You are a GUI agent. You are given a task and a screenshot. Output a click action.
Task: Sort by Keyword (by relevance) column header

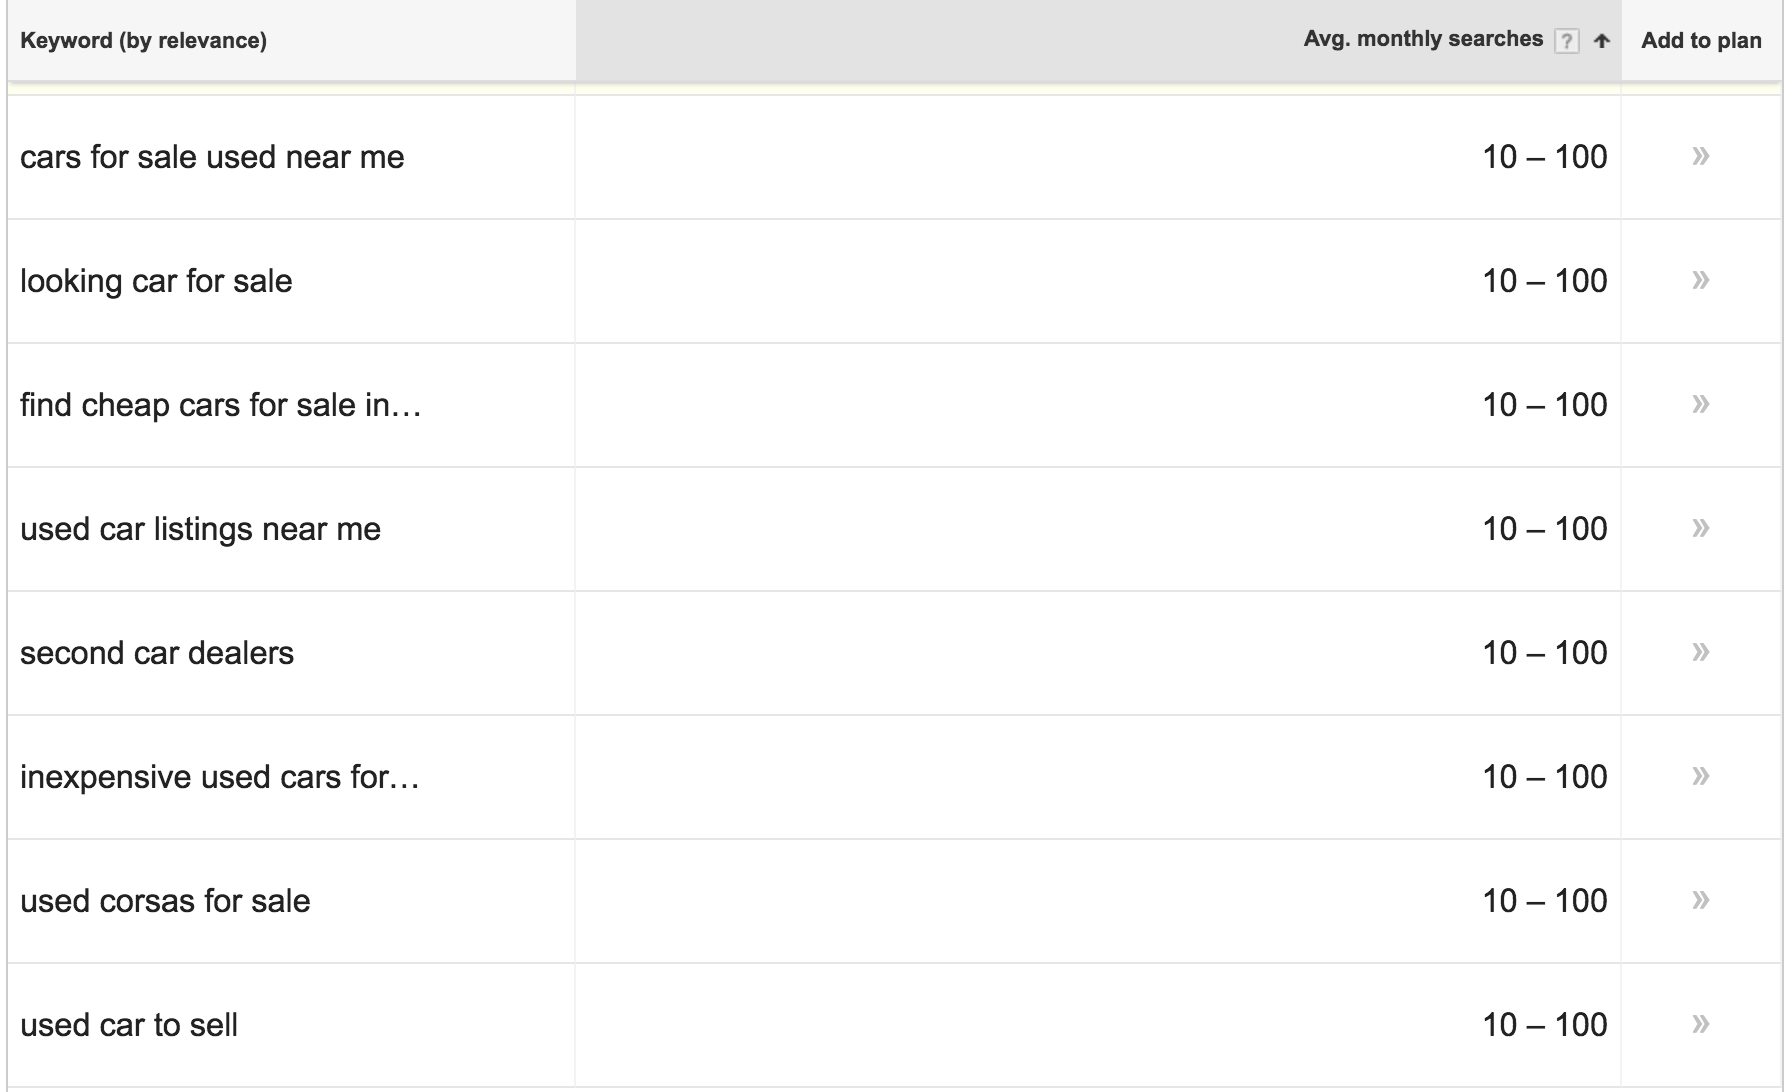[x=143, y=41]
